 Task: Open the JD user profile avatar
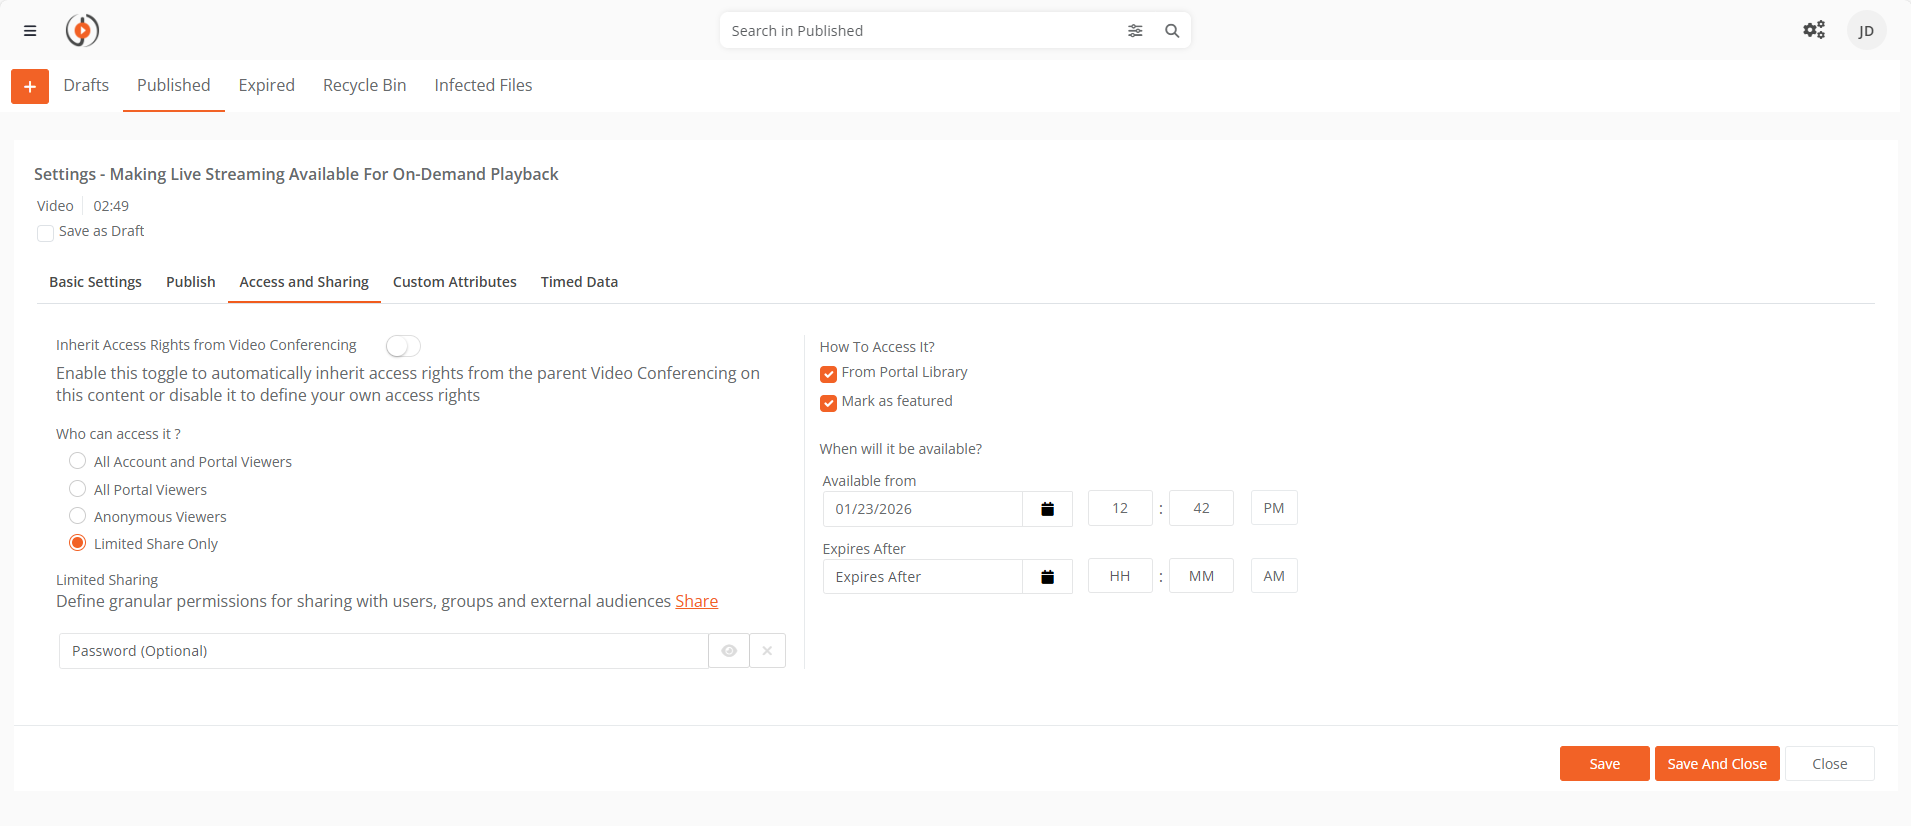click(1866, 31)
